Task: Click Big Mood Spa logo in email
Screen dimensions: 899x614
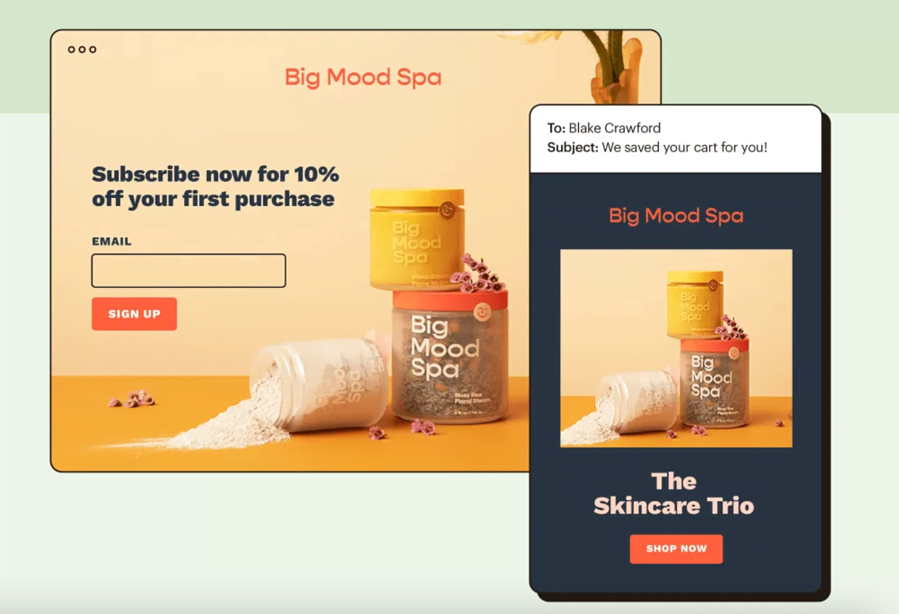Action: point(676,216)
